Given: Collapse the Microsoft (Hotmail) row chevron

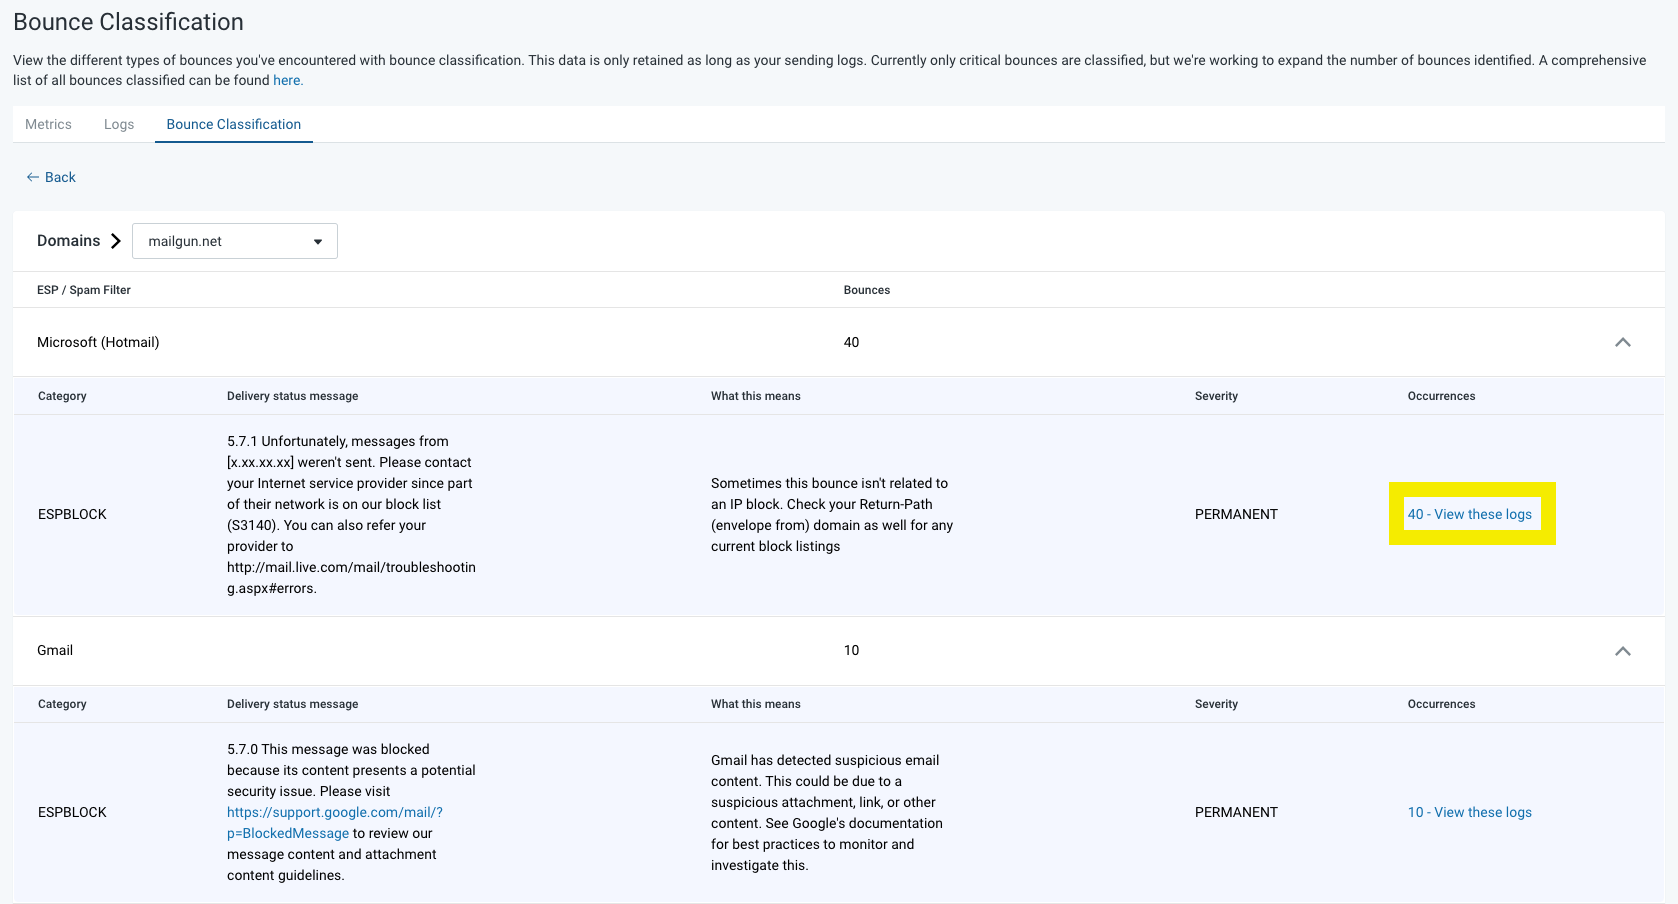Looking at the screenshot, I should (1622, 342).
